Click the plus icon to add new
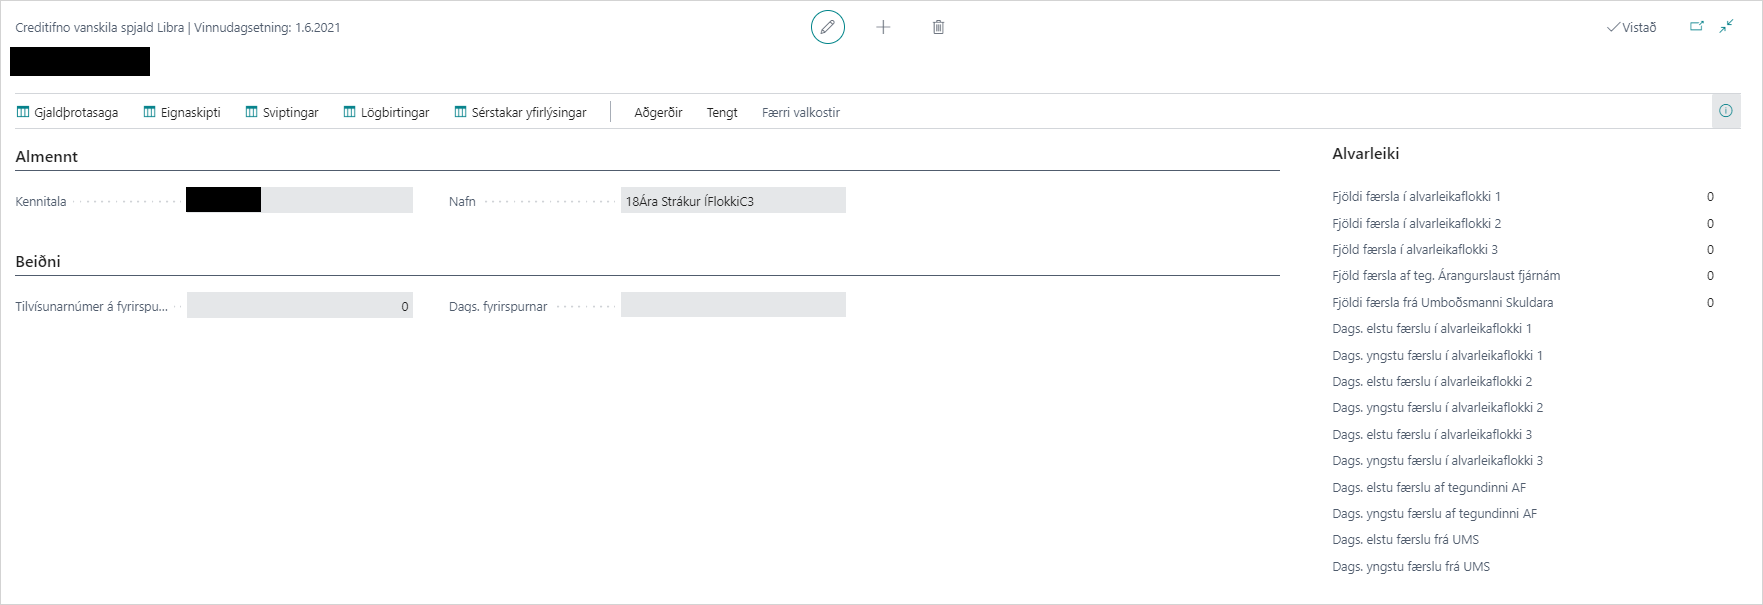The image size is (1763, 605). (883, 27)
